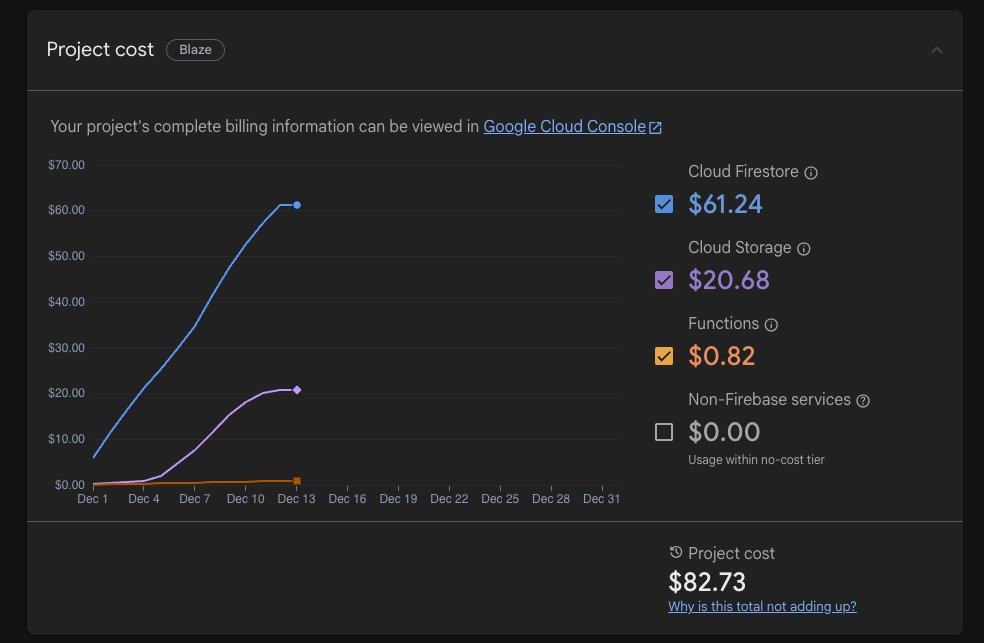Image resolution: width=984 pixels, height=643 pixels.
Task: Click the Why is this total not adding up link
Action: [762, 606]
